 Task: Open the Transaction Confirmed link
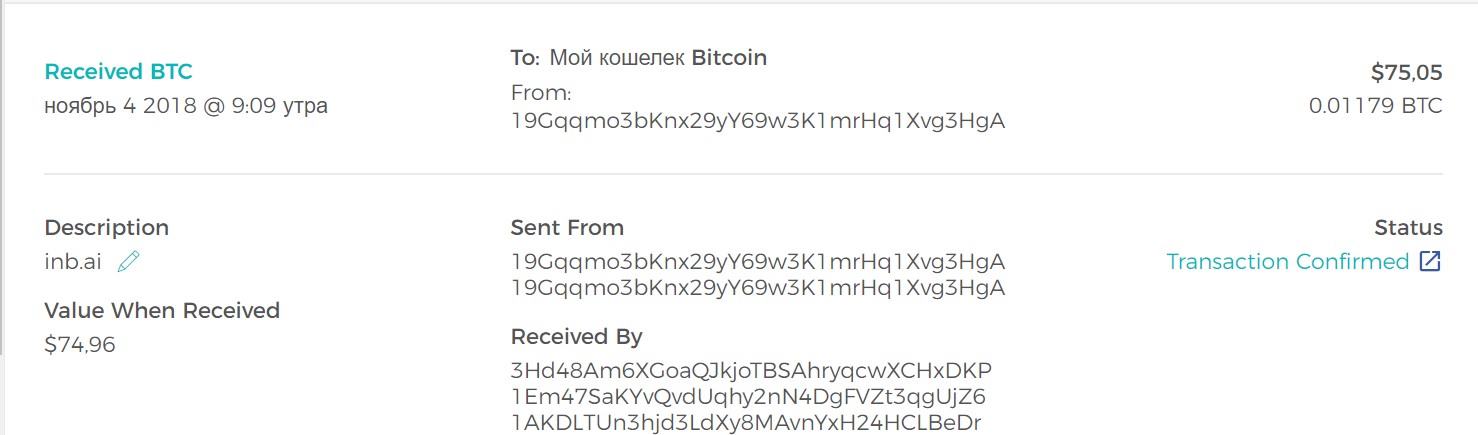coord(1288,262)
